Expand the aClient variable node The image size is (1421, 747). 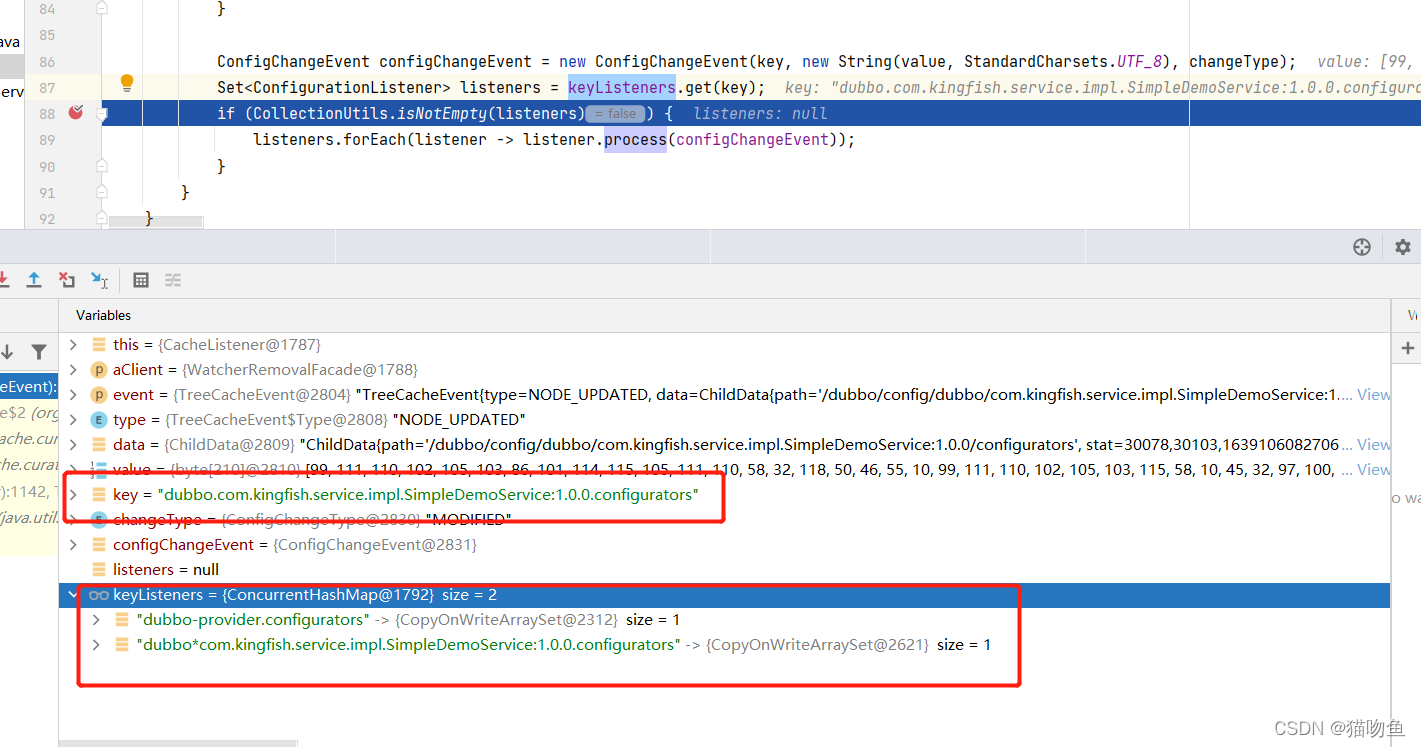(x=72, y=370)
